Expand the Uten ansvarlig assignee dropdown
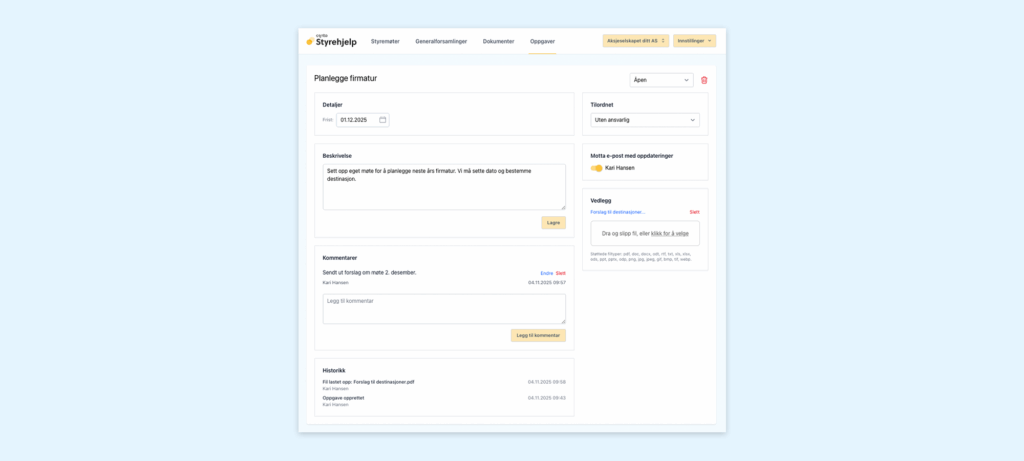This screenshot has width=1024, height=461. coord(645,120)
